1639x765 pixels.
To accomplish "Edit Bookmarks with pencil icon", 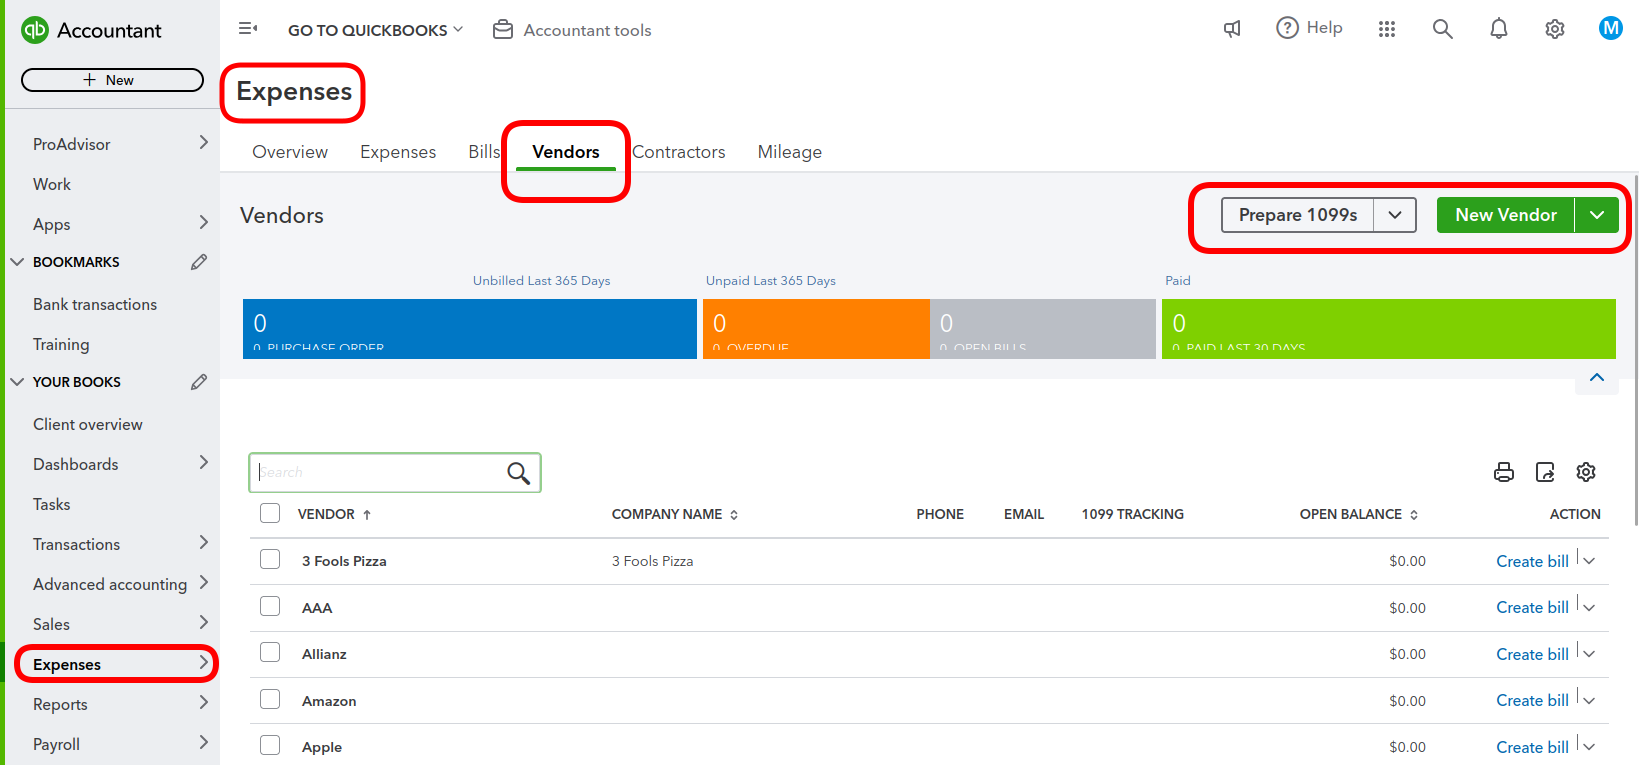I will tap(199, 262).
